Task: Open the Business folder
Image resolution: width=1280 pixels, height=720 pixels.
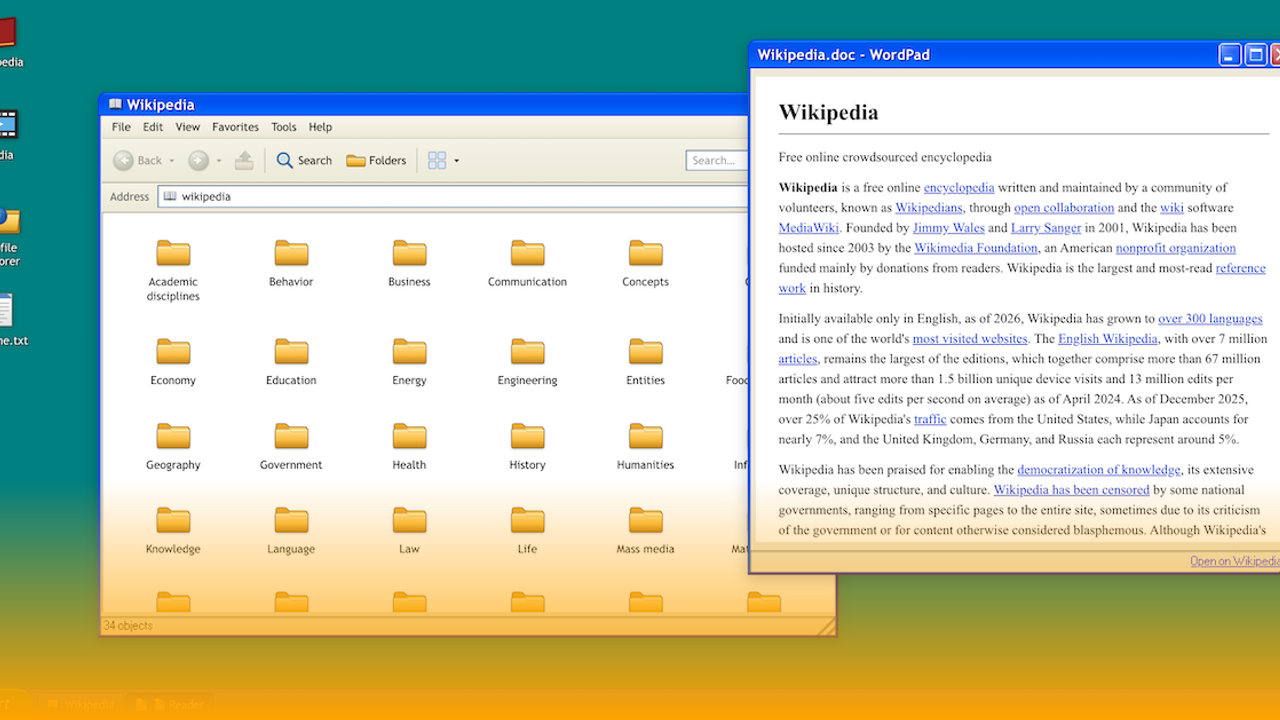Action: coord(409,263)
